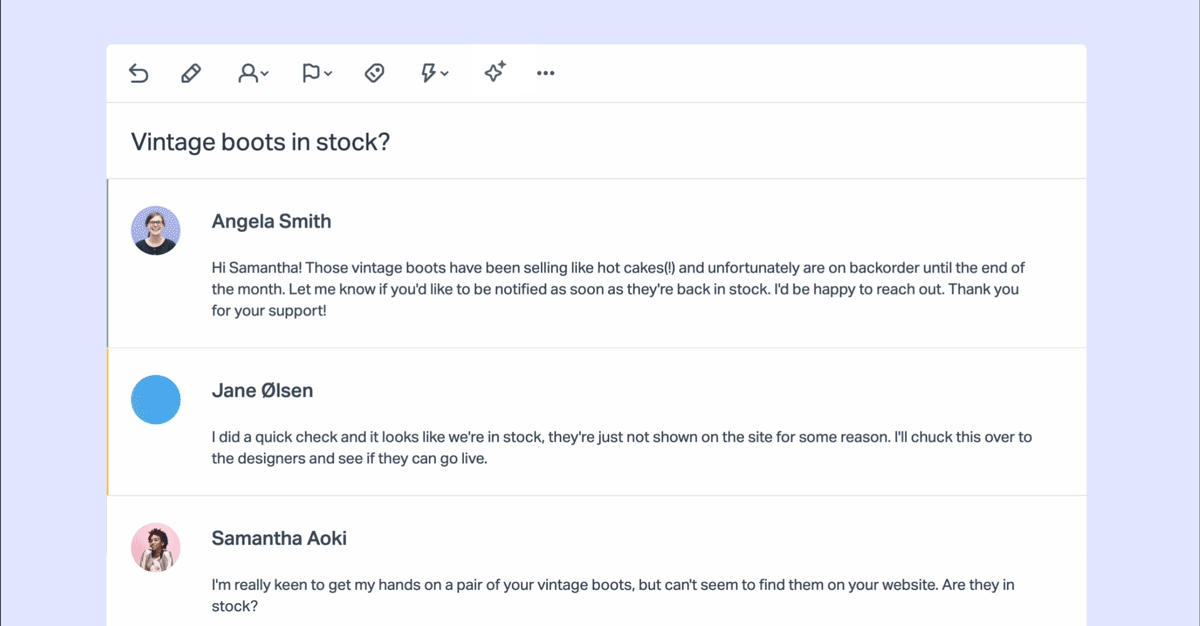This screenshot has width=1200, height=626.
Task: Open the more options ellipsis menu
Action: tap(545, 73)
